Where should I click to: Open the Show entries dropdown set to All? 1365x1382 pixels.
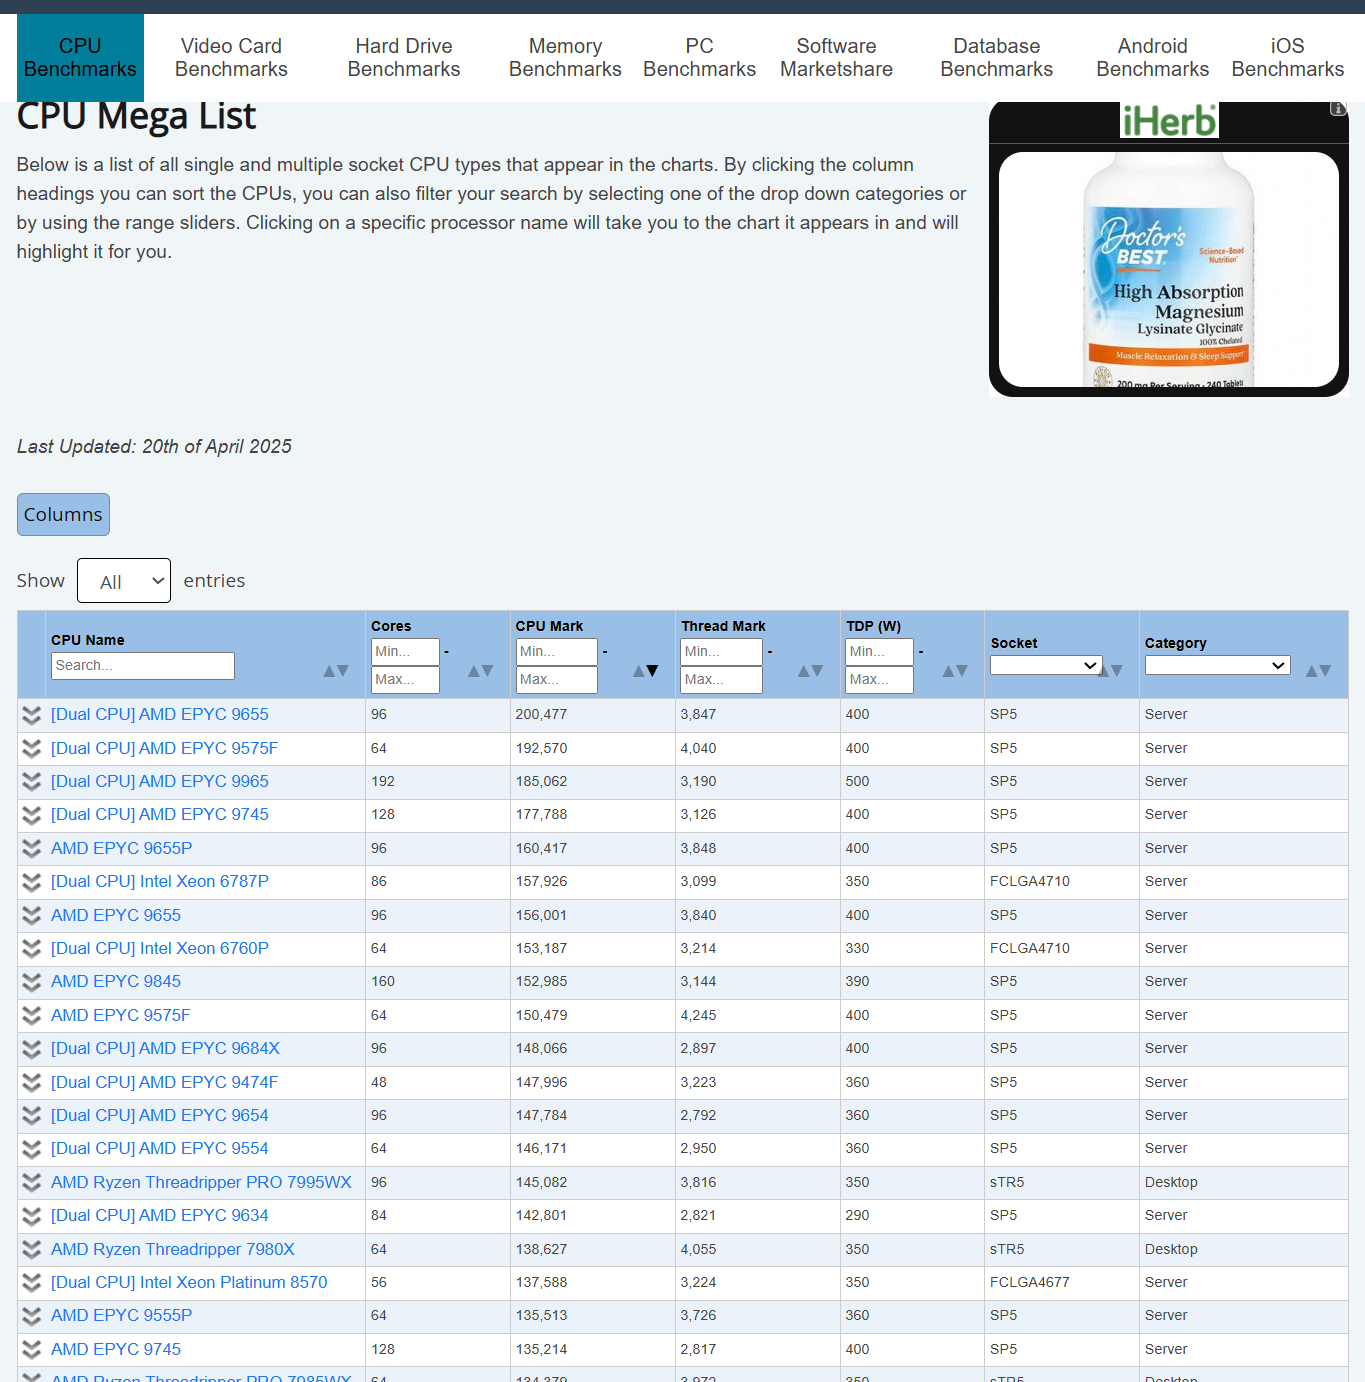(123, 580)
